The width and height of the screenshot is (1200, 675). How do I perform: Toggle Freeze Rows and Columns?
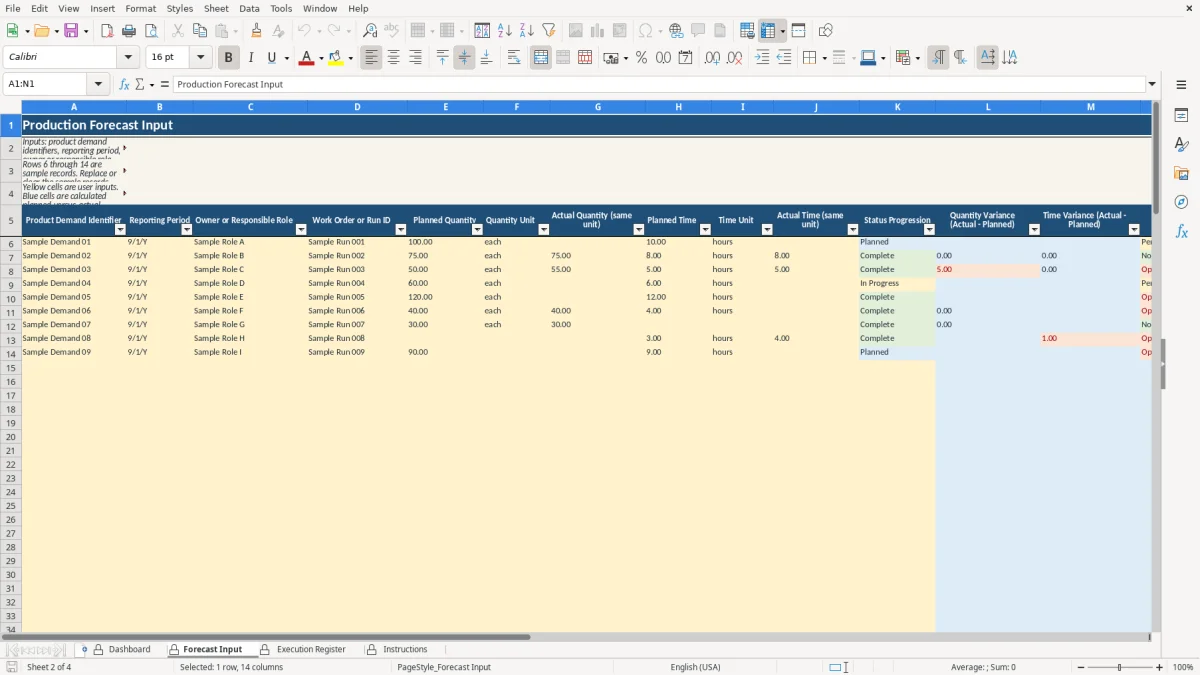tap(768, 31)
